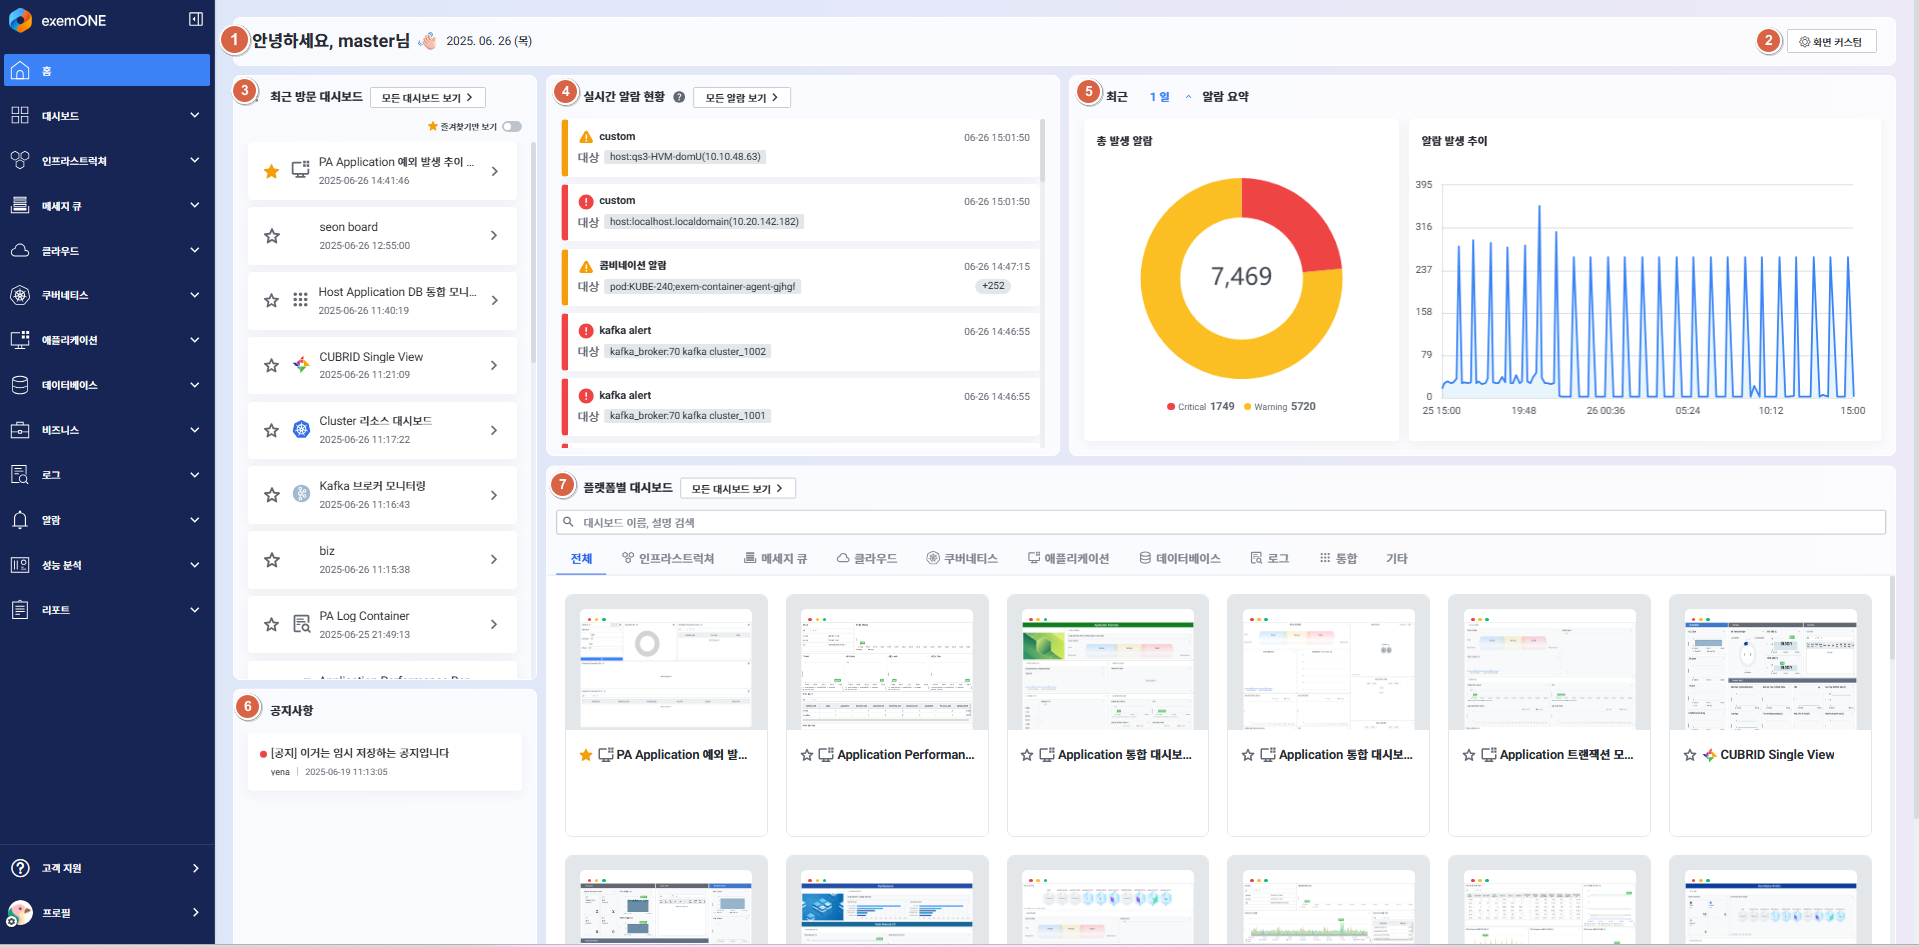
Task: Click the Kubernetes icon in sidebar
Action: pyautogui.click(x=20, y=295)
